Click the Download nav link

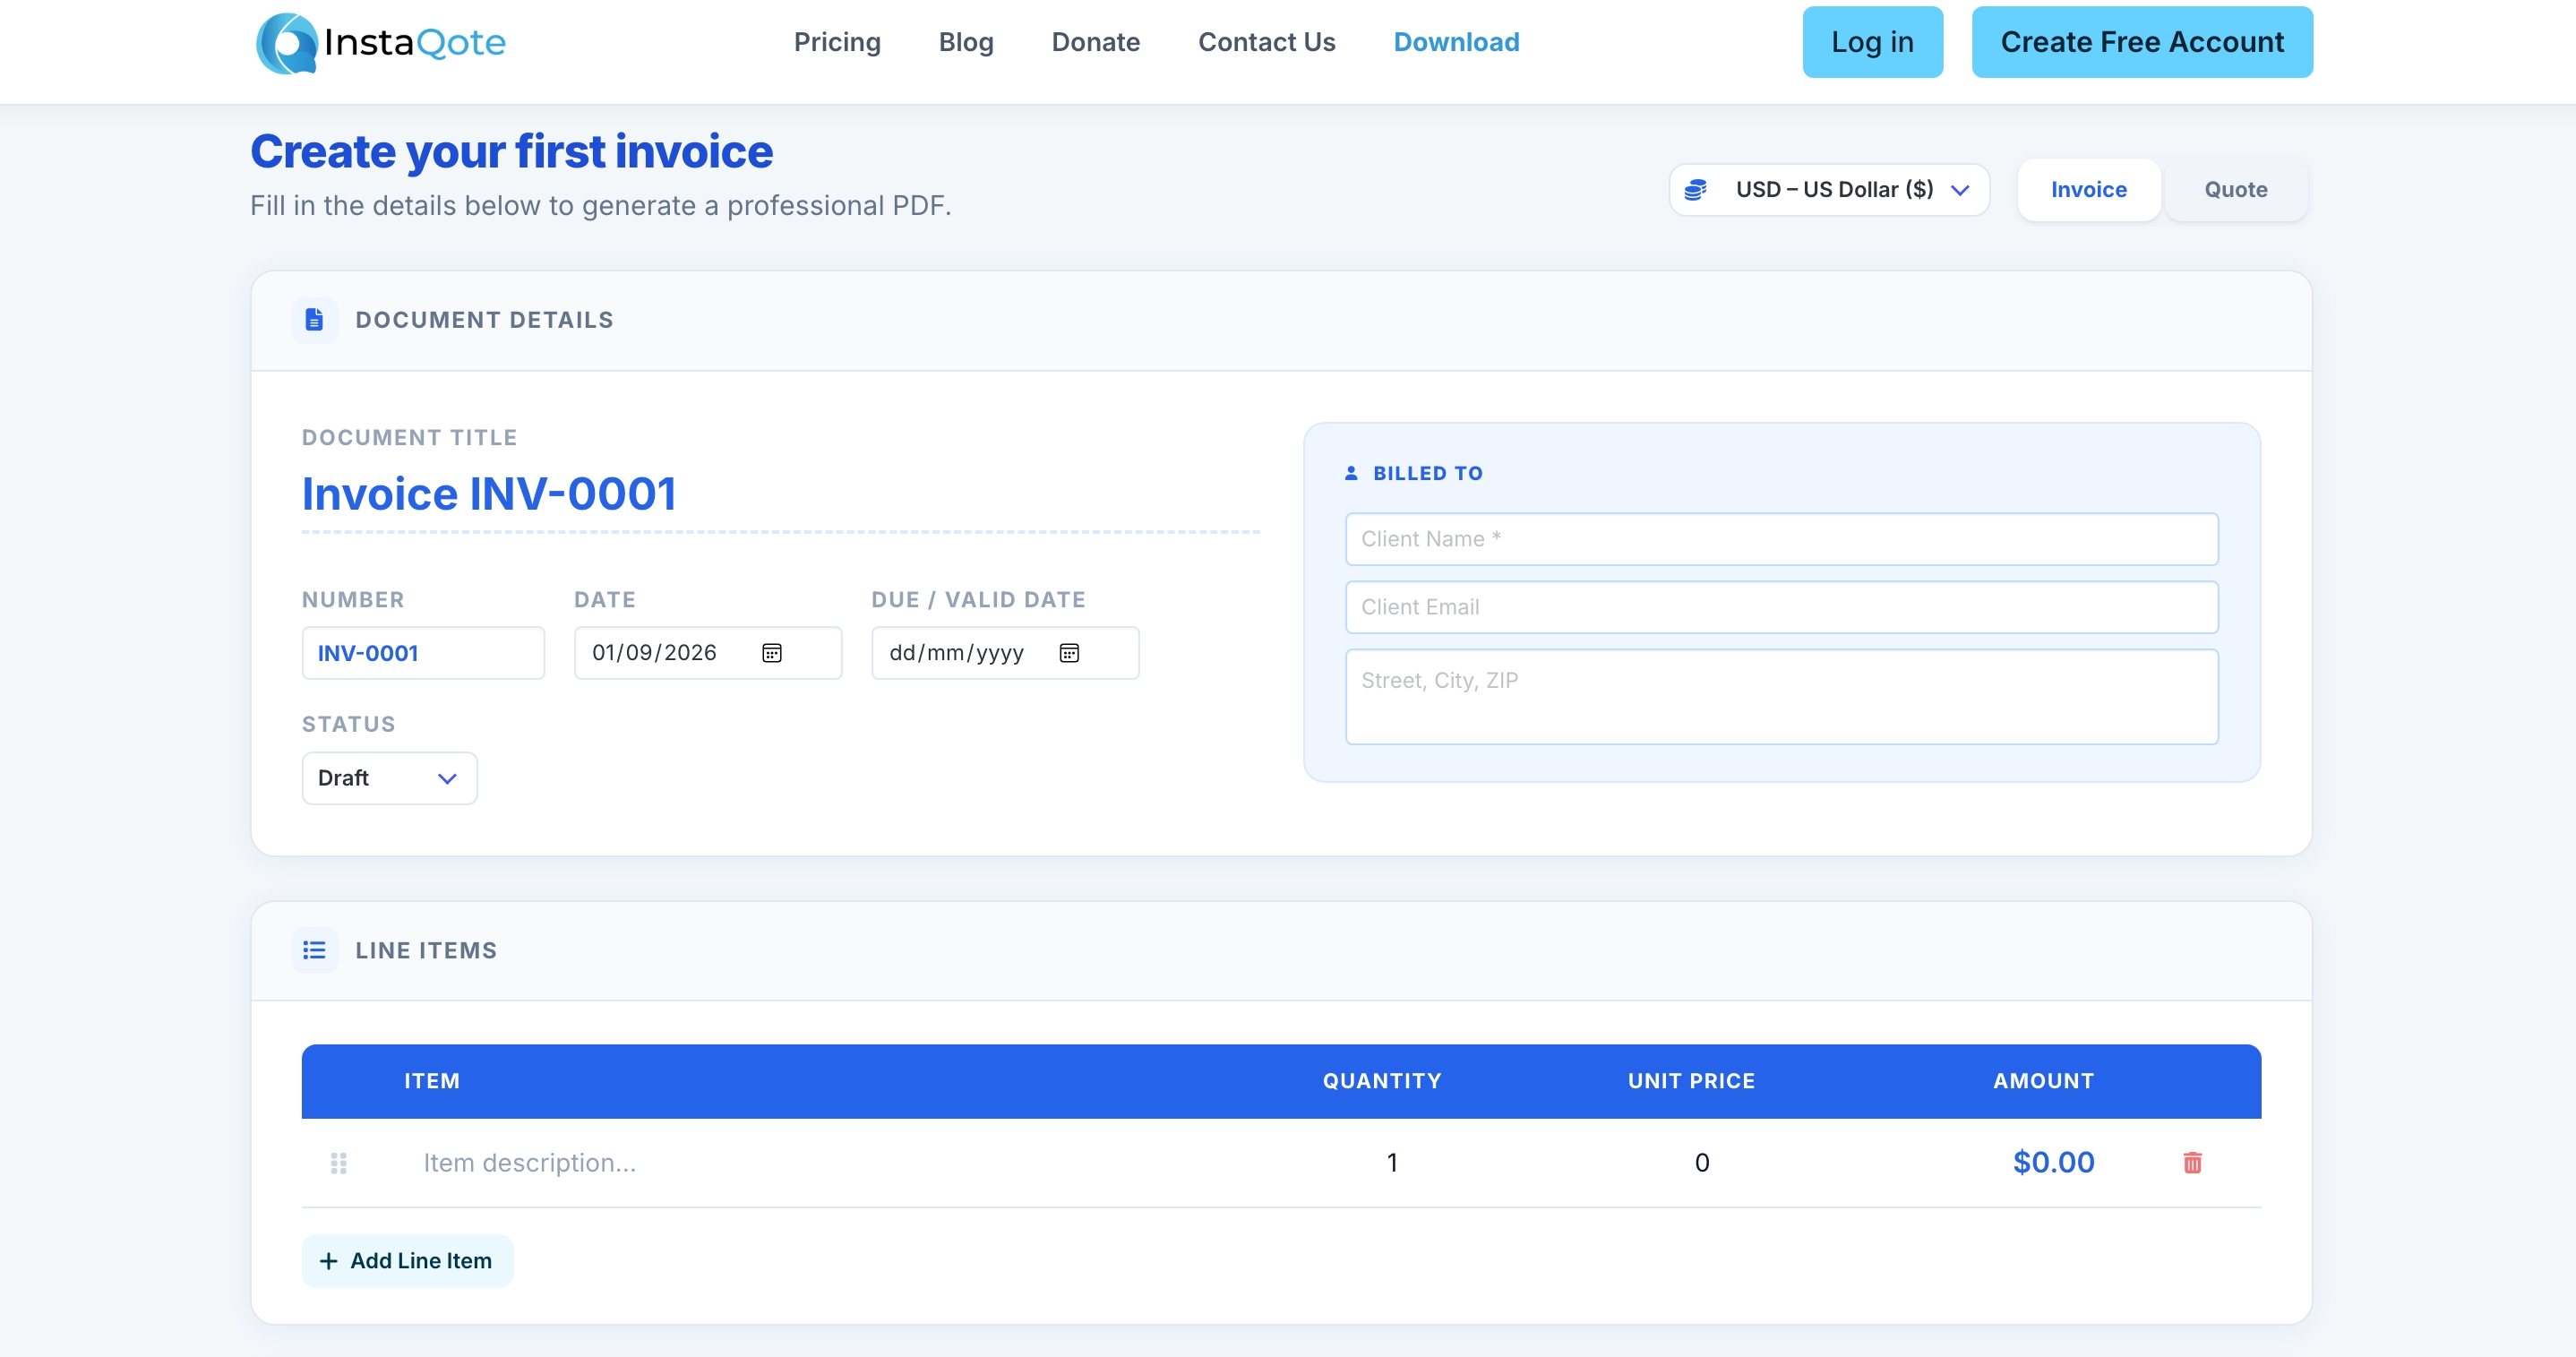point(1456,42)
